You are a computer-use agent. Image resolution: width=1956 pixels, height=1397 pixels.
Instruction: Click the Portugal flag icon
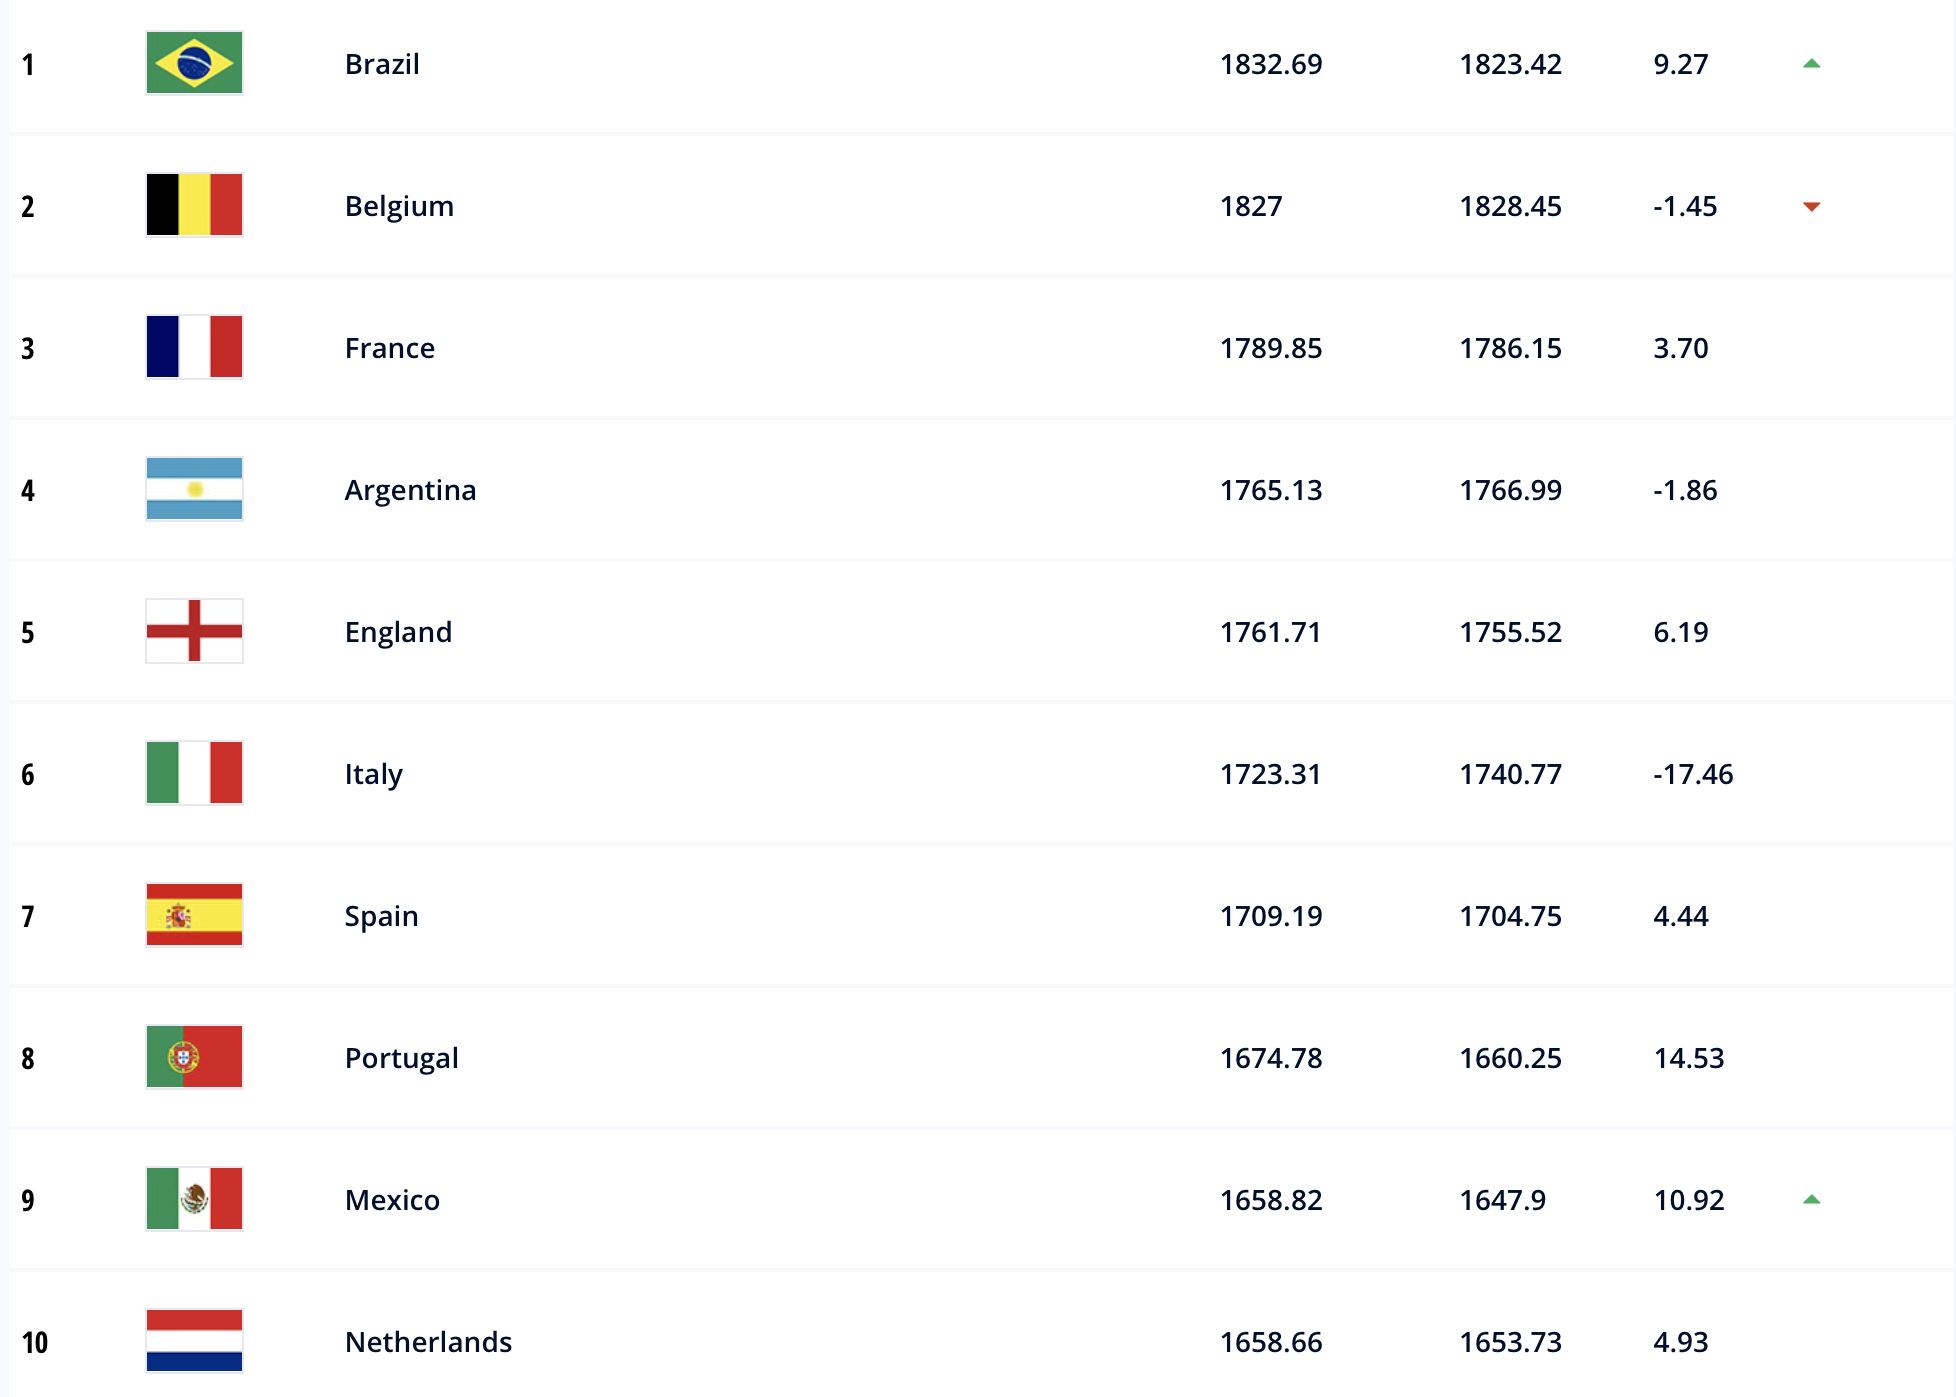pyautogui.click(x=194, y=1057)
